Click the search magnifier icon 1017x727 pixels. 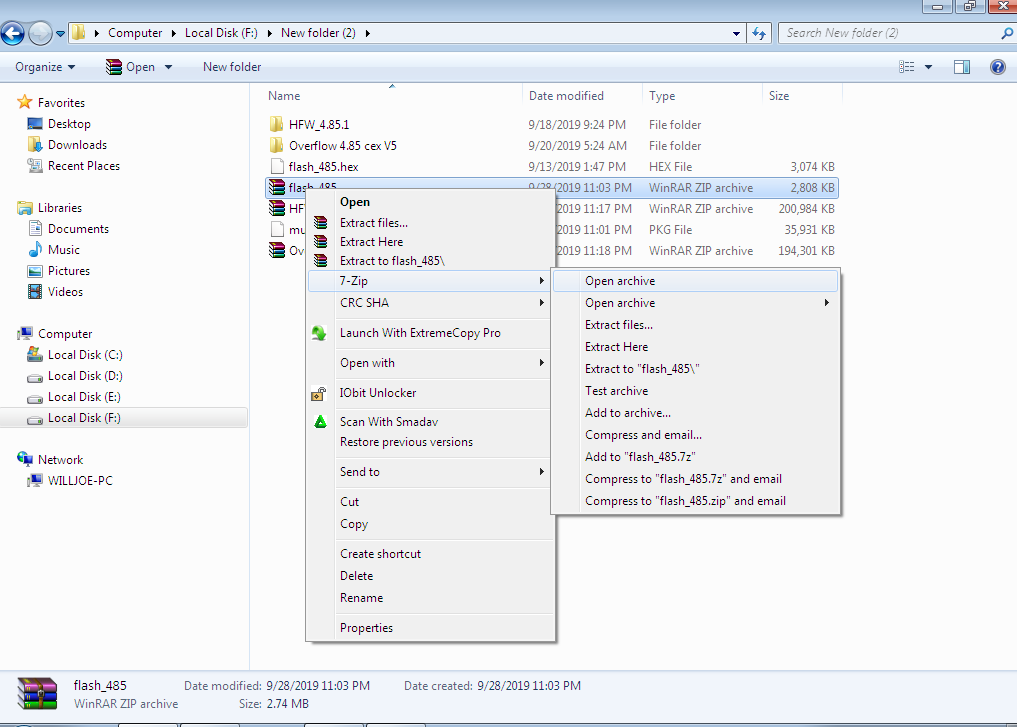(1007, 33)
